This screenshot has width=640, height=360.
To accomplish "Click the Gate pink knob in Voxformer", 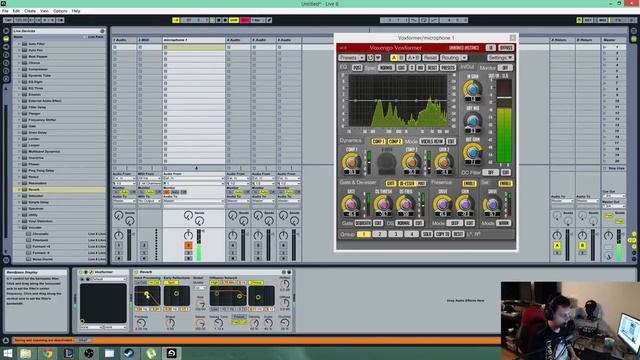I will point(351,204).
